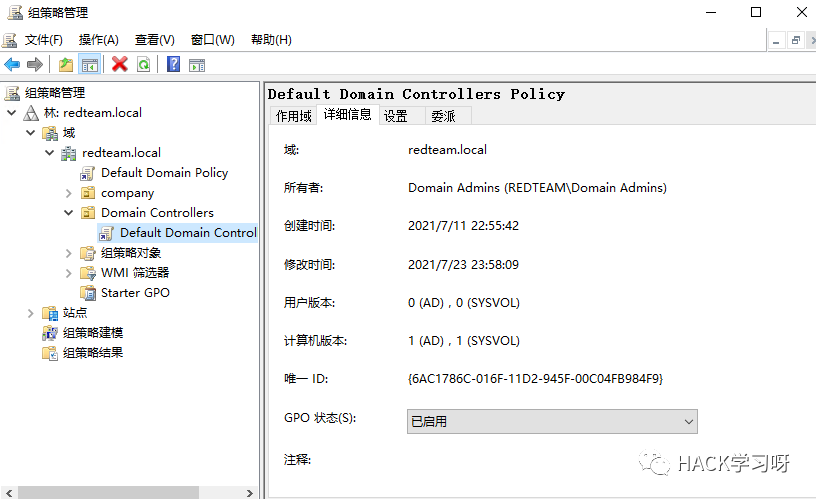Expand the company OU node
This screenshot has width=816, height=499.
68,193
